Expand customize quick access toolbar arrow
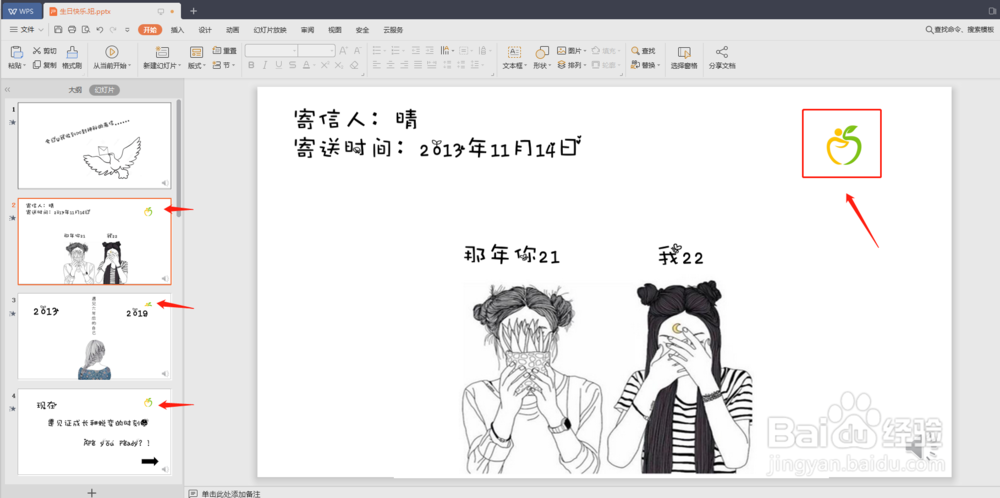Viewport: 1000px width, 498px height. click(127, 30)
